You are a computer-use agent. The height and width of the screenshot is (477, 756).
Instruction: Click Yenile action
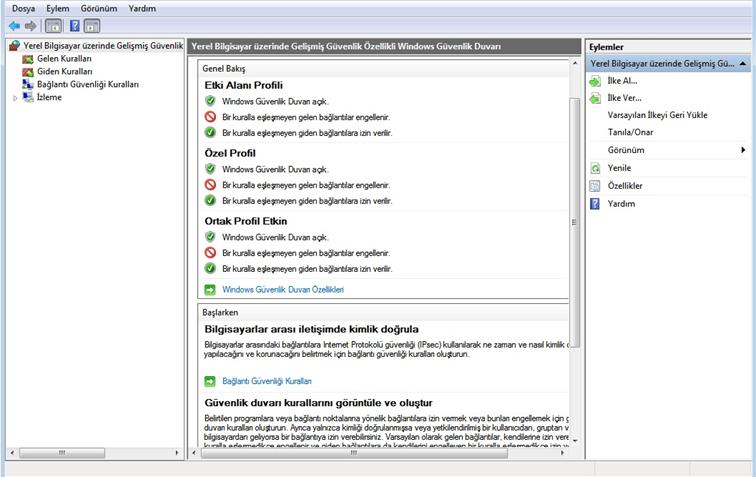point(620,168)
